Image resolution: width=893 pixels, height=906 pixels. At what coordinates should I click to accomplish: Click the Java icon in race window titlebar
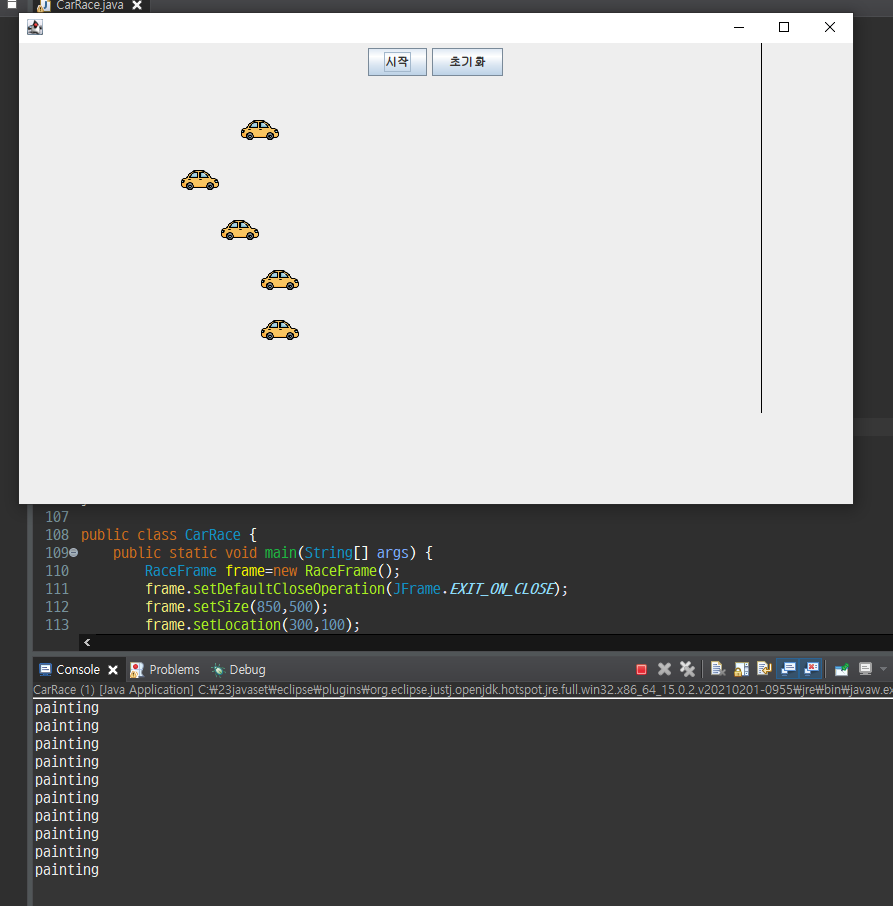click(x=35, y=27)
